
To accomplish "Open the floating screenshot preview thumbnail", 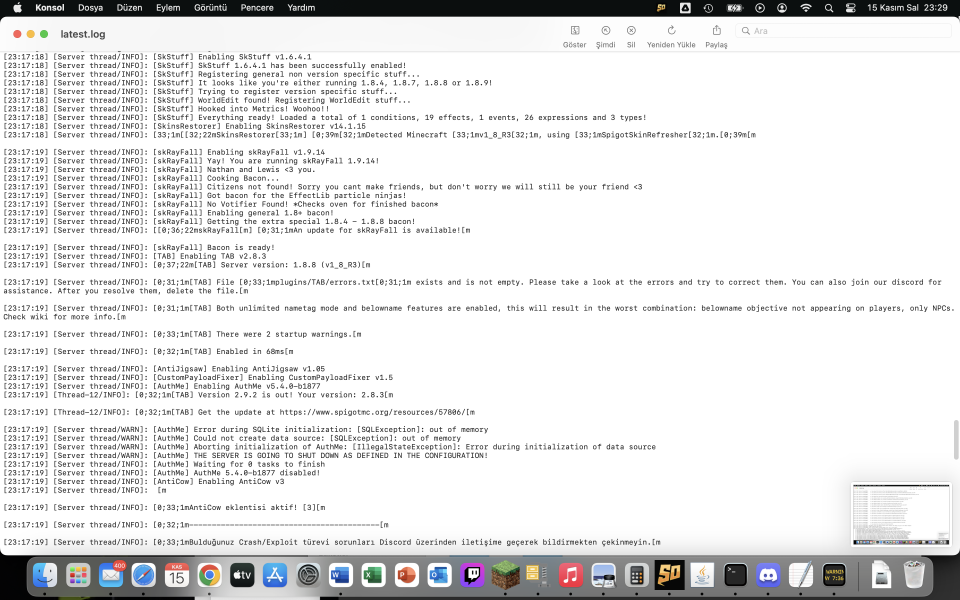I will coord(901,514).
